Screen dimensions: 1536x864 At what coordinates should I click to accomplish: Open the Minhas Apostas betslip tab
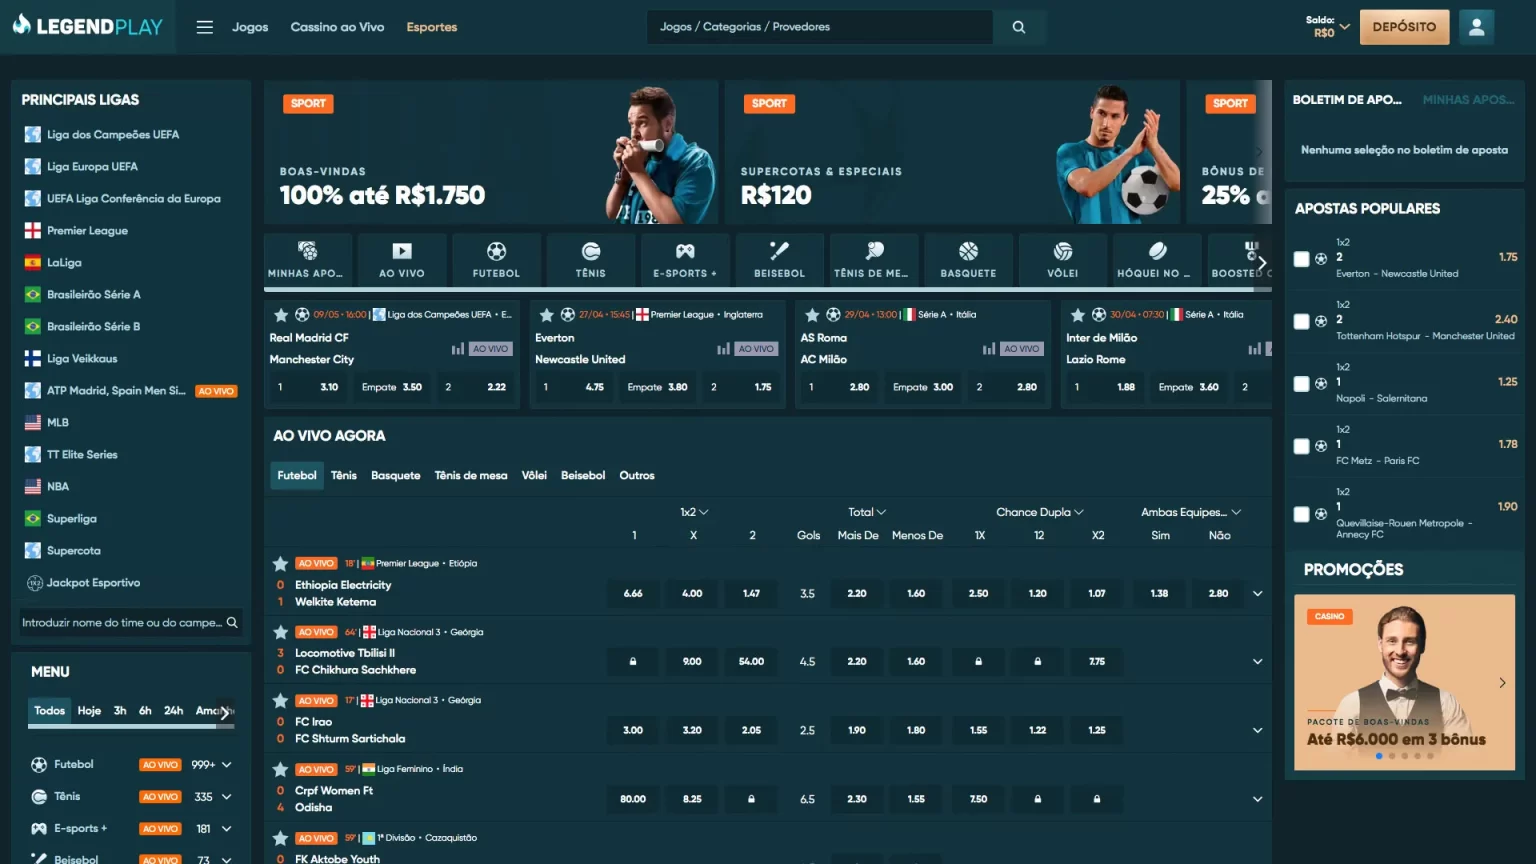tap(1468, 100)
